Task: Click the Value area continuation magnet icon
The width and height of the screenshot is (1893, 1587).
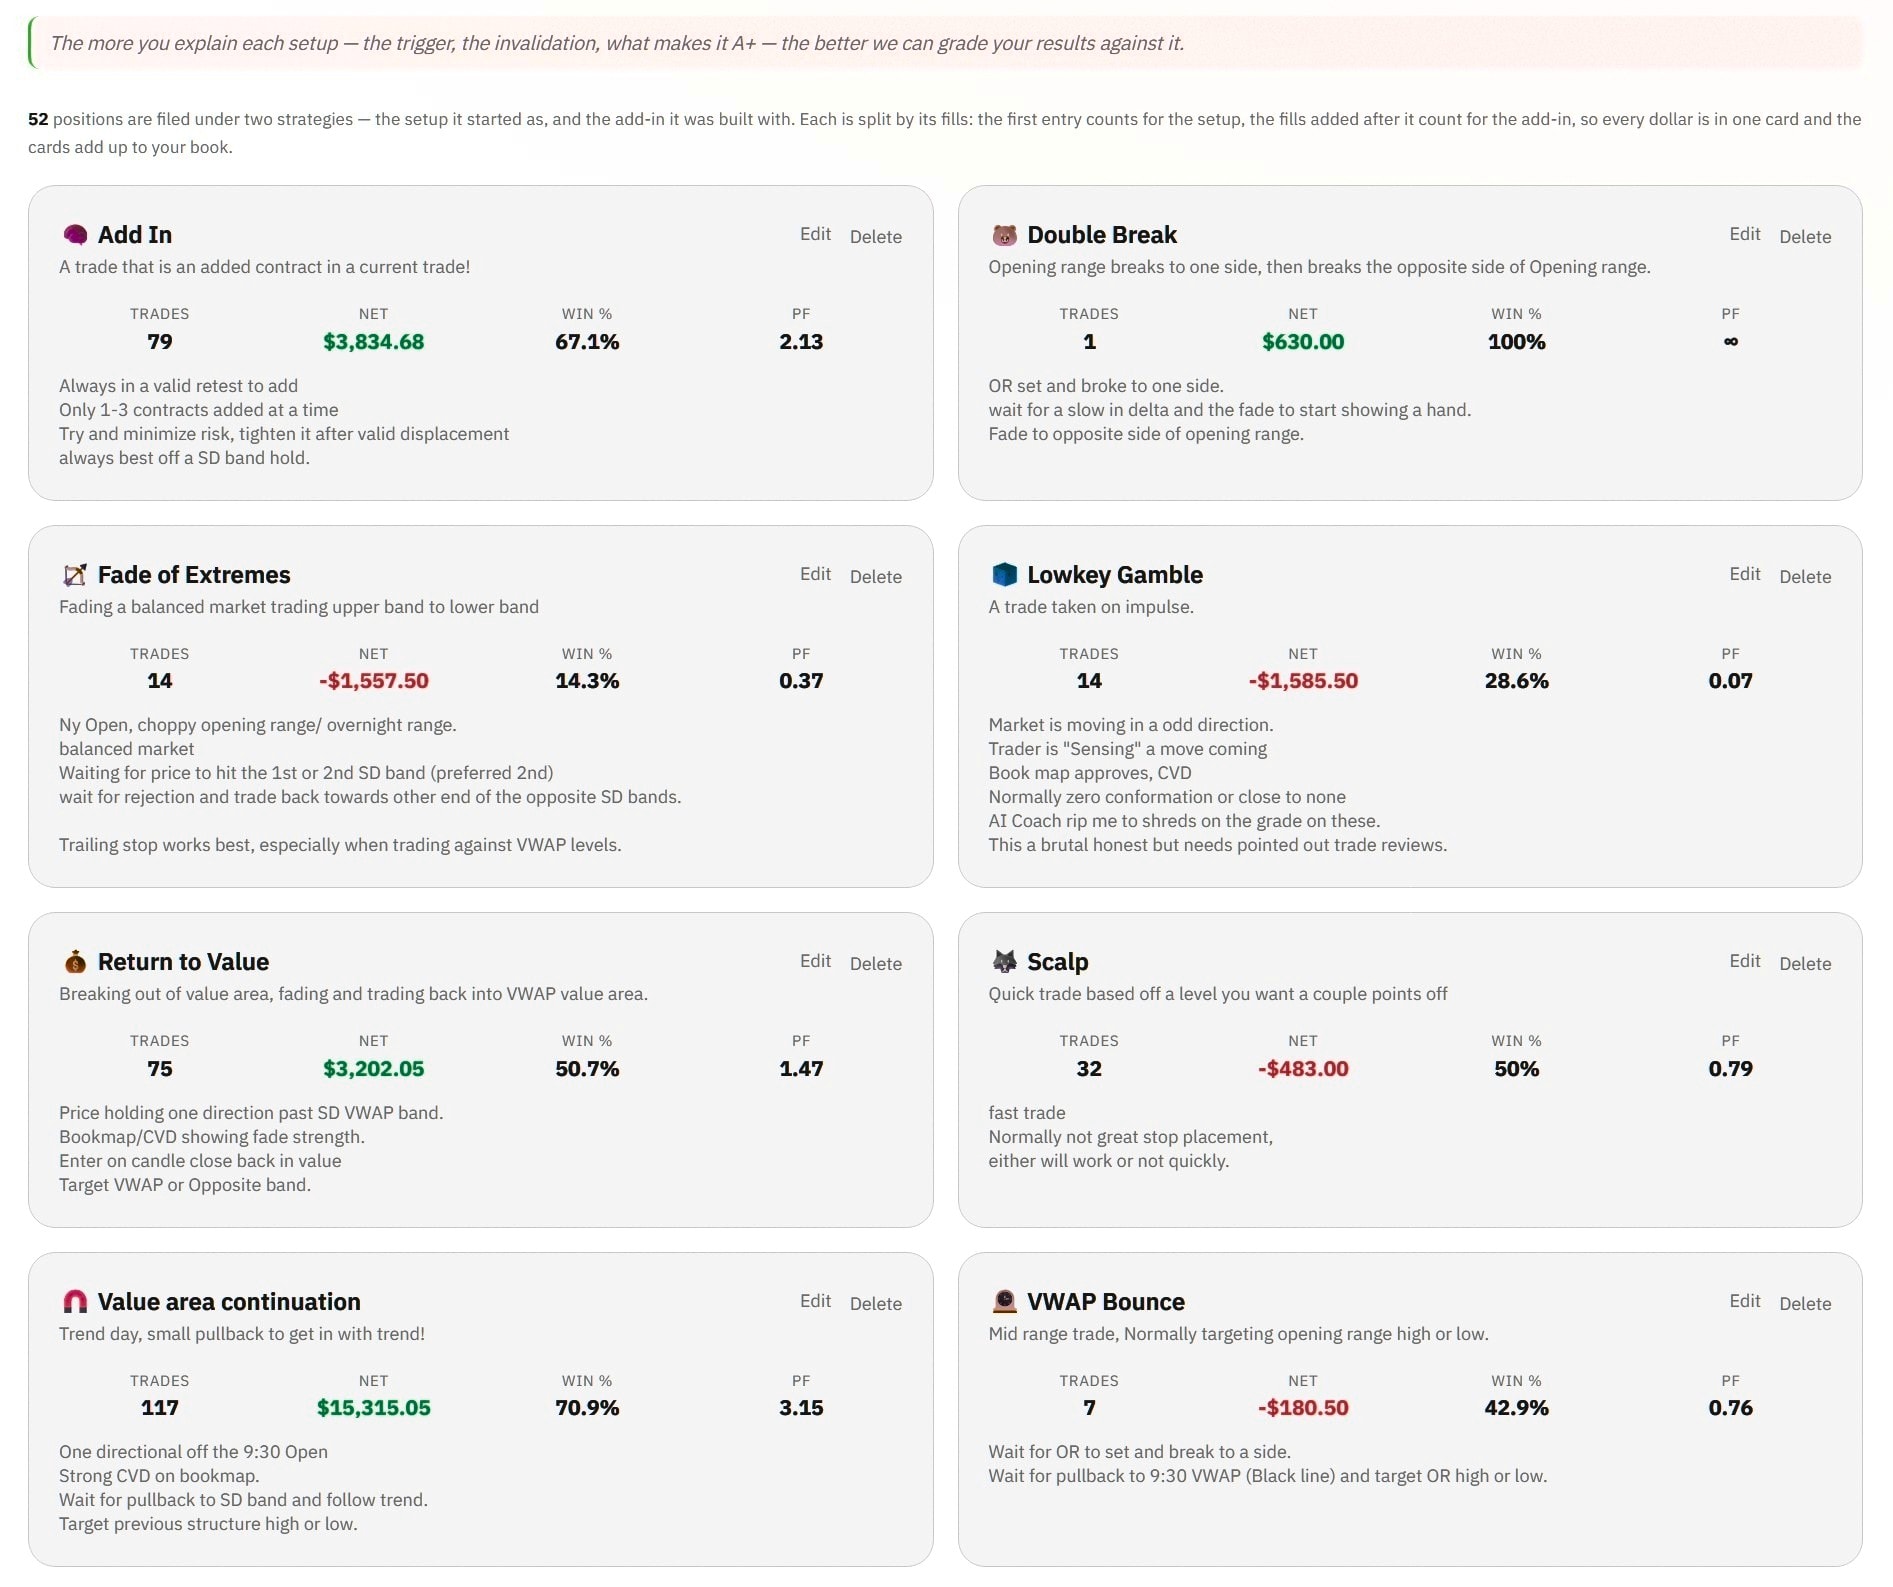Action: 75,1302
